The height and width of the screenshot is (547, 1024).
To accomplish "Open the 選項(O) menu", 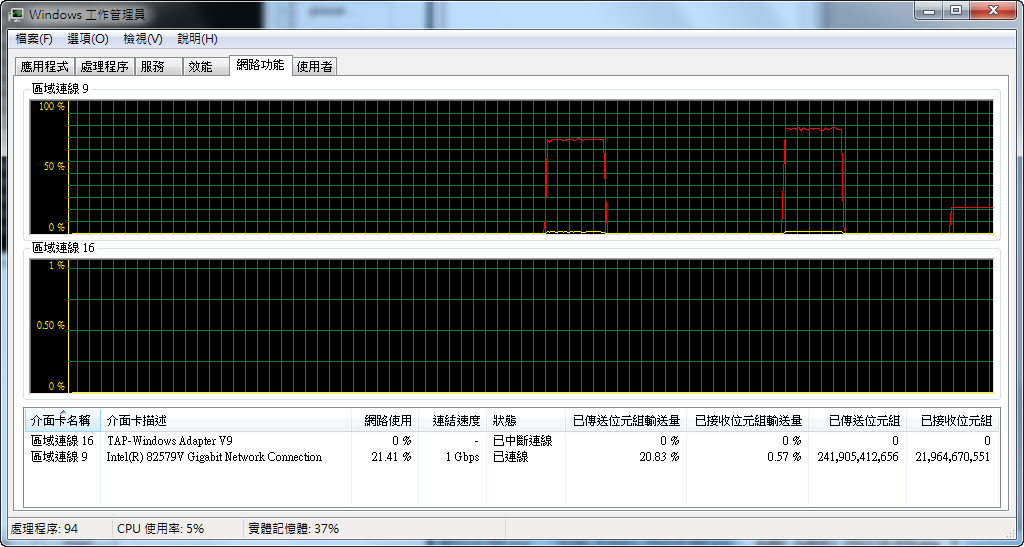I will coord(88,39).
